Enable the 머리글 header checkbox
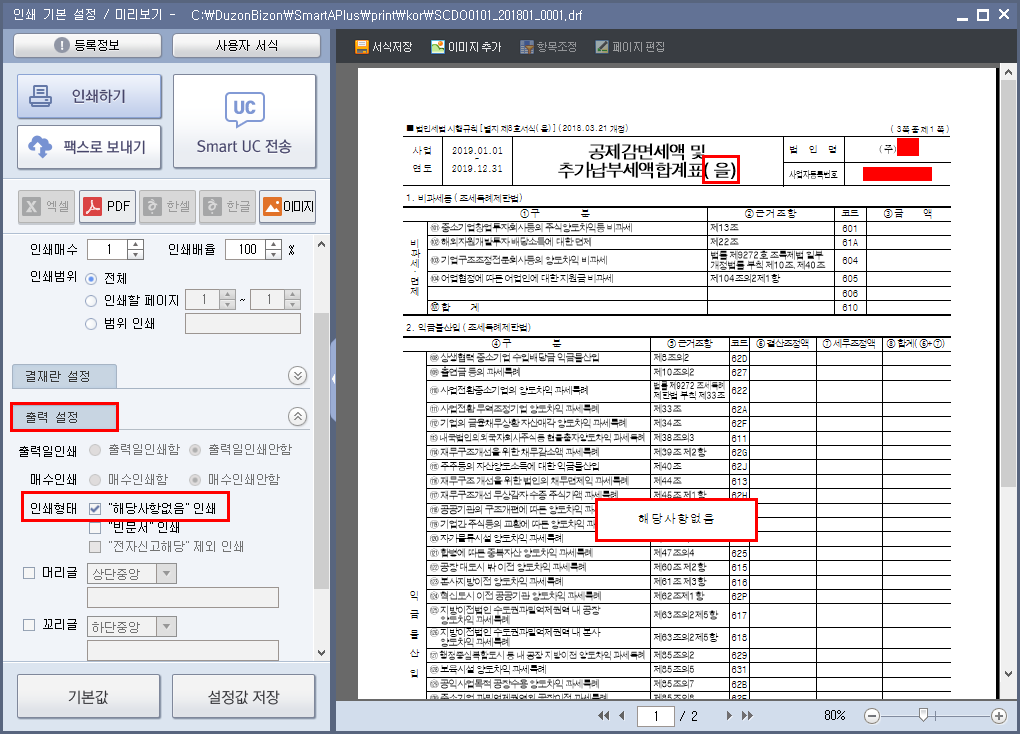Screen dimensions: 1020x734 tap(28, 573)
